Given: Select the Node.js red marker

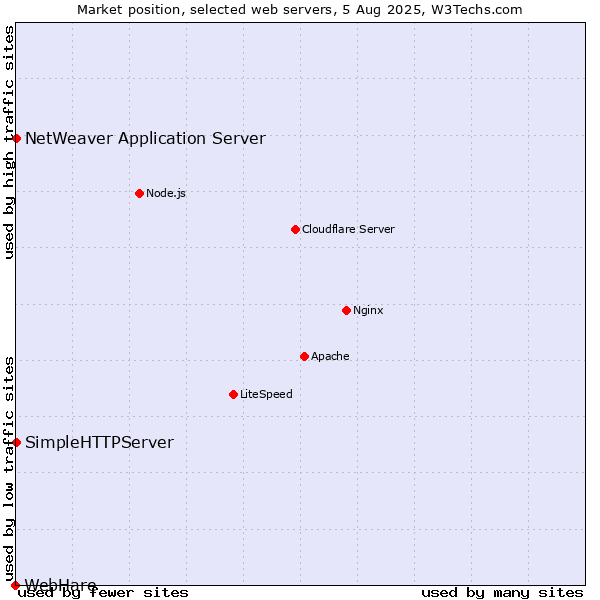Looking at the screenshot, I should click(x=140, y=194).
